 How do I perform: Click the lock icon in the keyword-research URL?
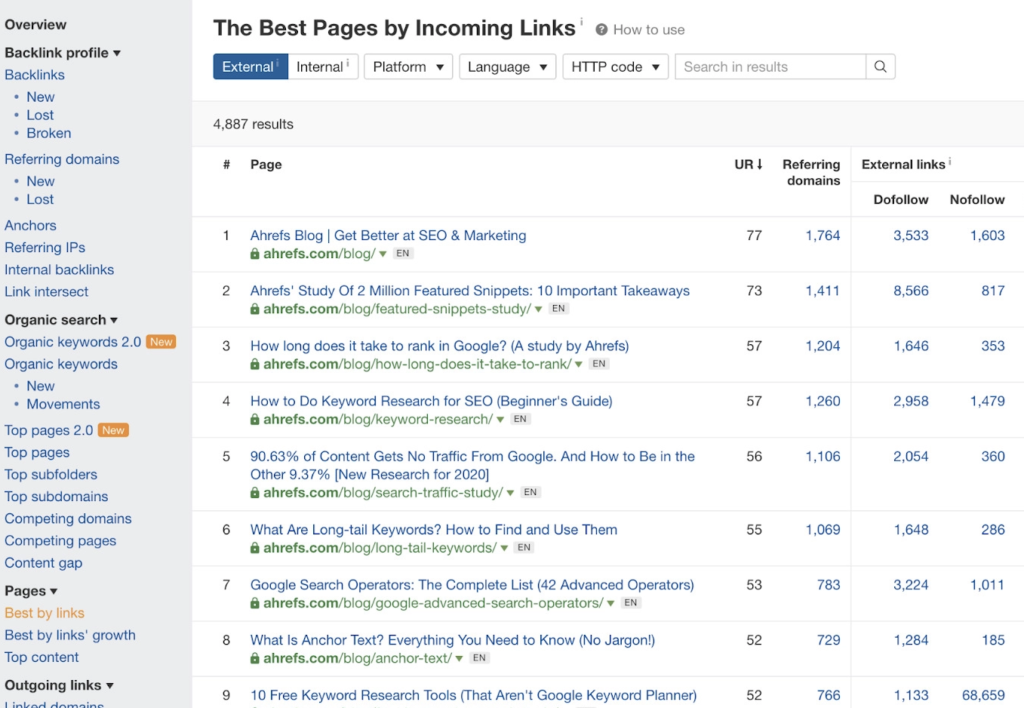coord(255,419)
